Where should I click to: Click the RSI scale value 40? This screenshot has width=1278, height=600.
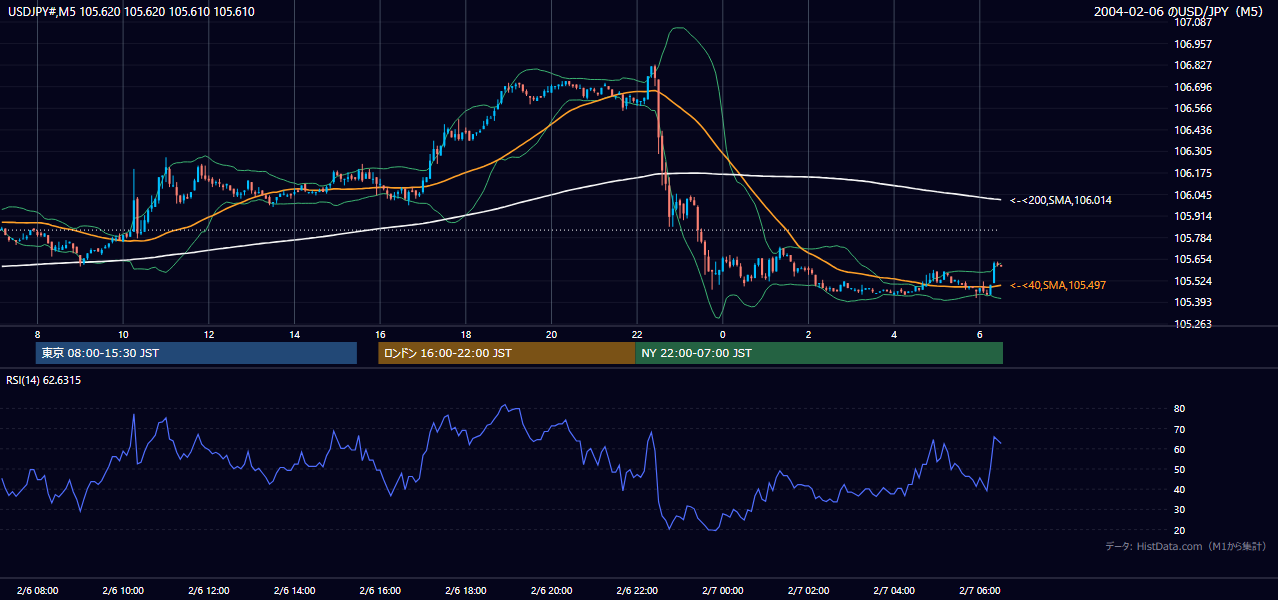click(1179, 489)
